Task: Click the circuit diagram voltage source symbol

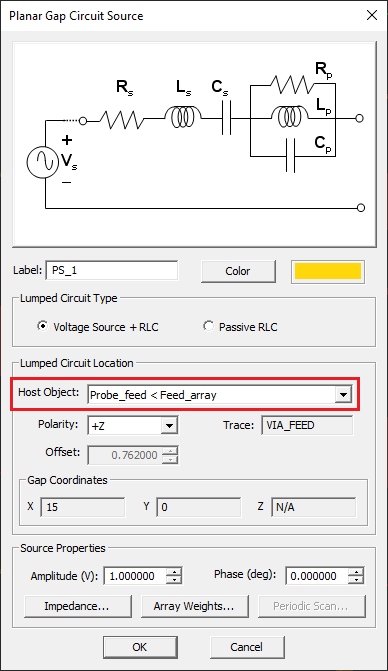Action: (42, 162)
